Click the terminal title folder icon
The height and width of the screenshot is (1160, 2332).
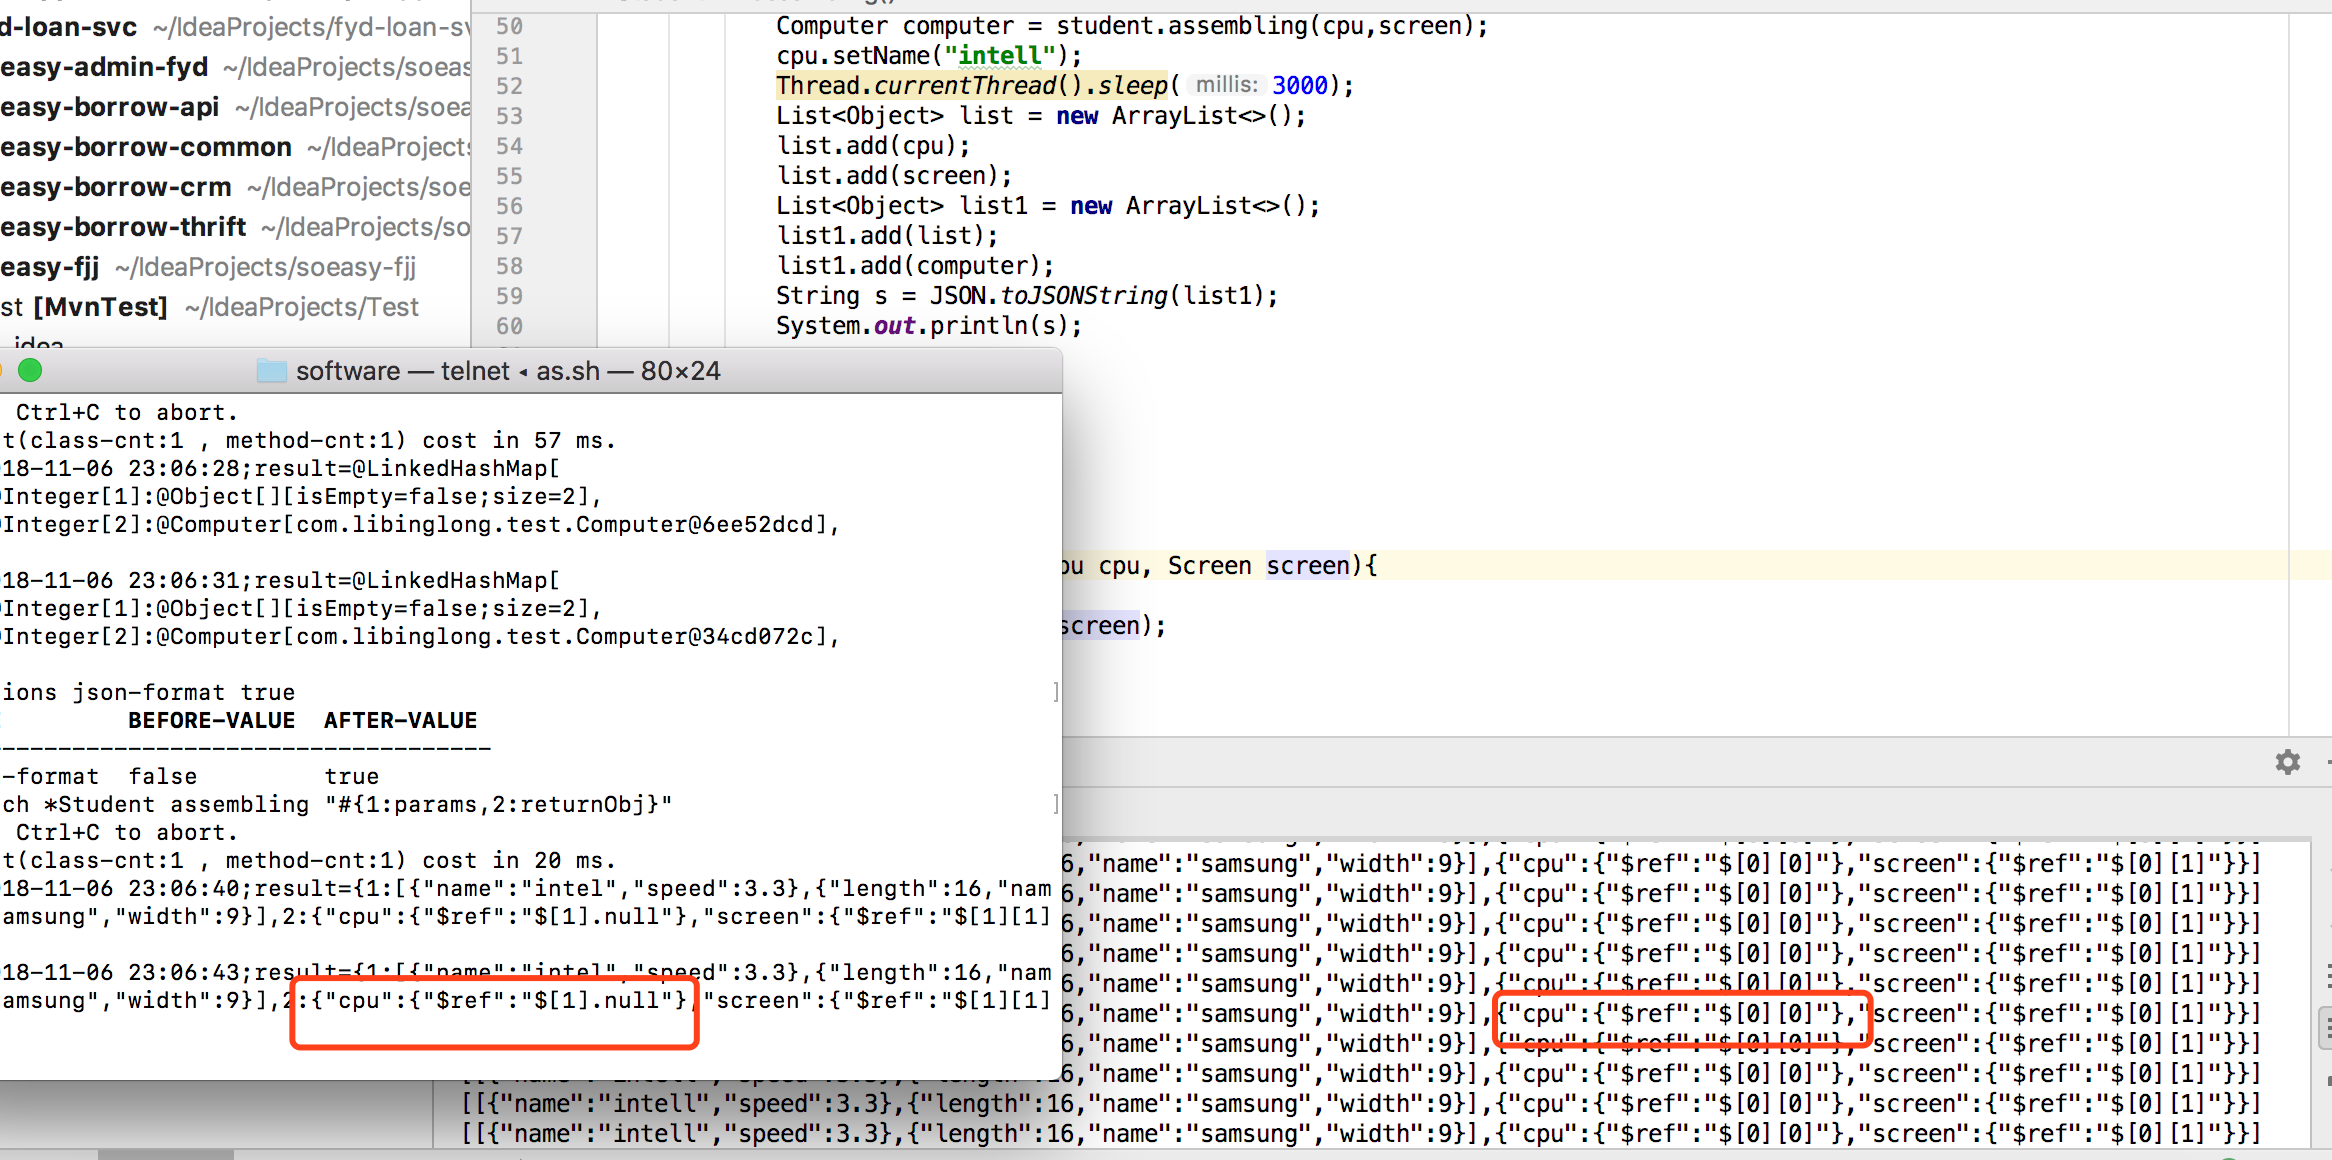pyautogui.click(x=271, y=371)
